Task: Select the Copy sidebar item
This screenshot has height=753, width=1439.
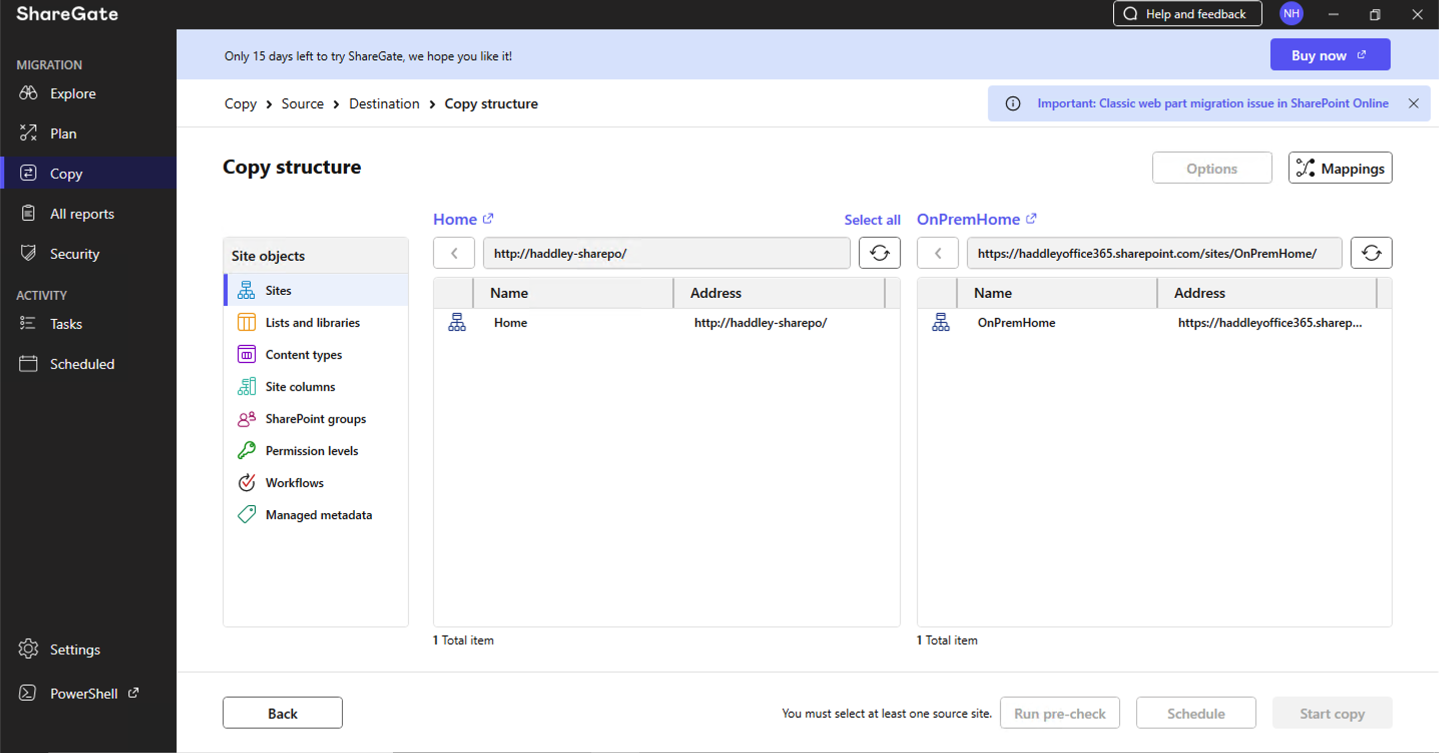Action: [x=88, y=173]
